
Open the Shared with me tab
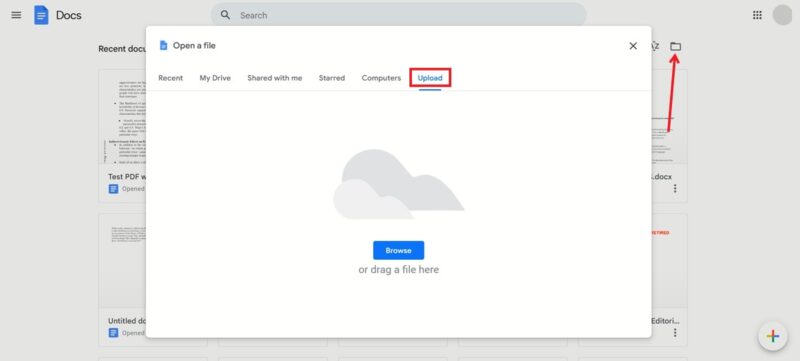[x=274, y=78]
